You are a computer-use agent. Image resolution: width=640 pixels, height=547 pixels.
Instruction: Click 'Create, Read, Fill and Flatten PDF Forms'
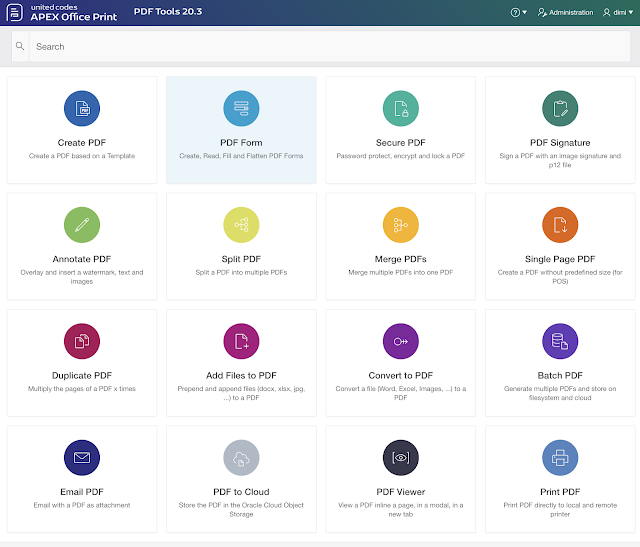(x=241, y=156)
